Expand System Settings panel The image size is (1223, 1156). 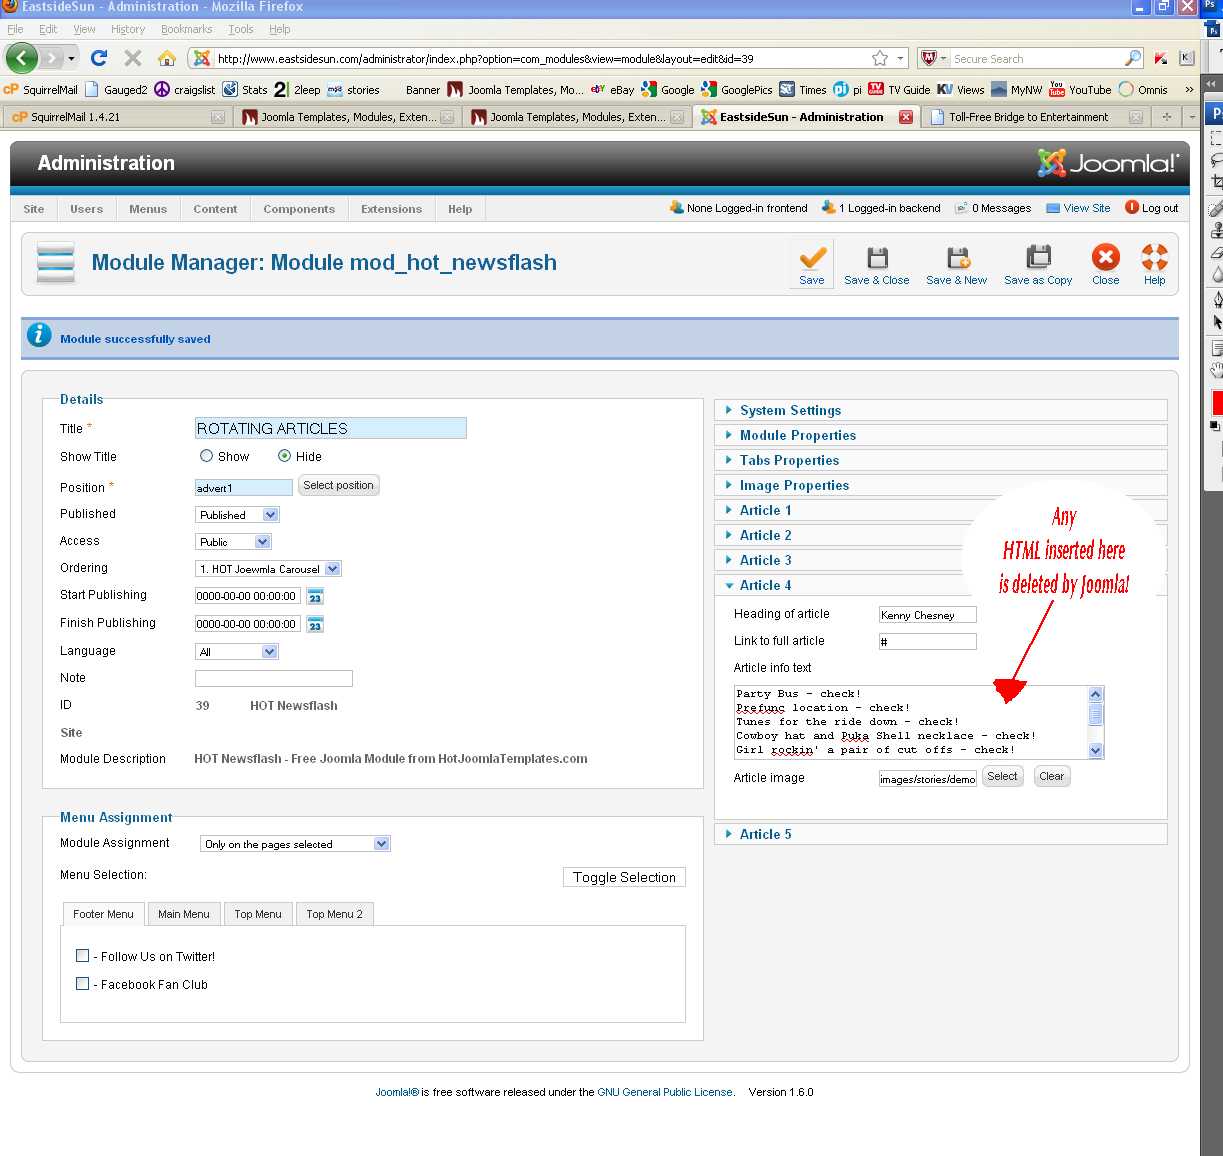[x=940, y=410]
